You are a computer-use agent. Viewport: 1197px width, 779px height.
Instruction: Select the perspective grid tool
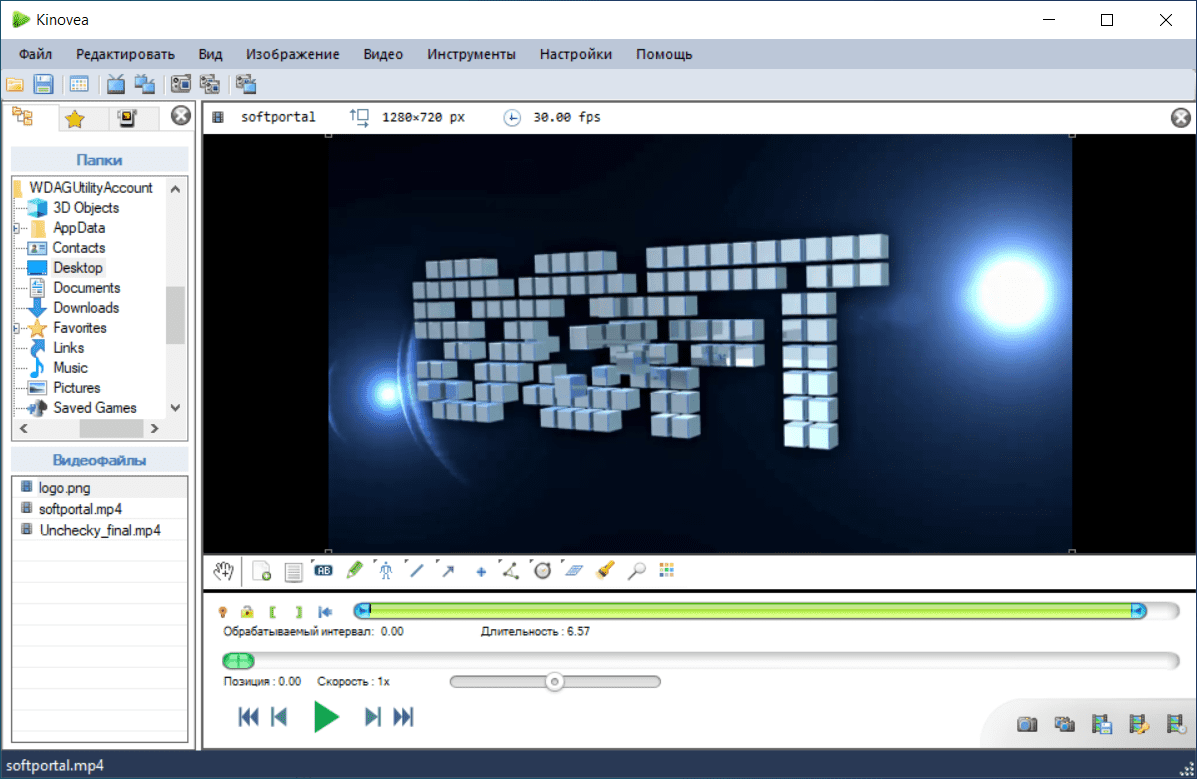(x=574, y=571)
